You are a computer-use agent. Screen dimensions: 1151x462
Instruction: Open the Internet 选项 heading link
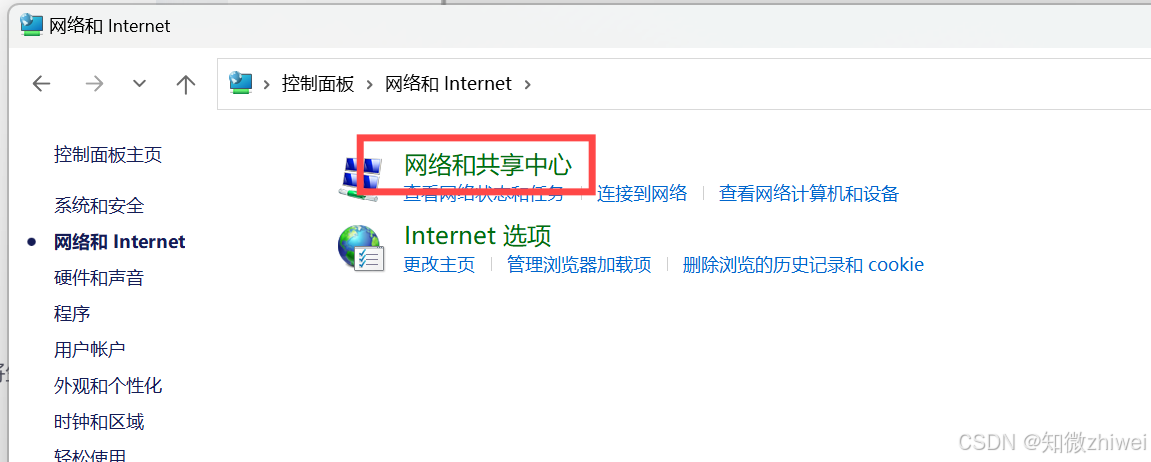tap(478, 236)
